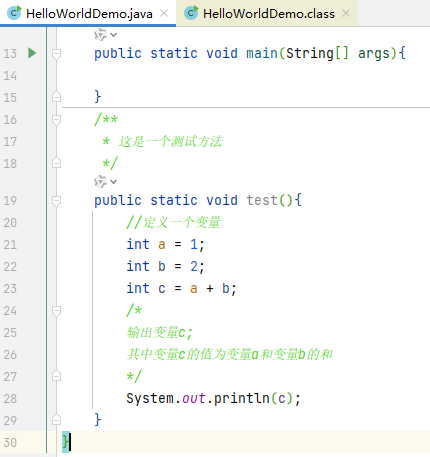
Task: Open the inlay hint icon above main method
Action: pos(100,34)
